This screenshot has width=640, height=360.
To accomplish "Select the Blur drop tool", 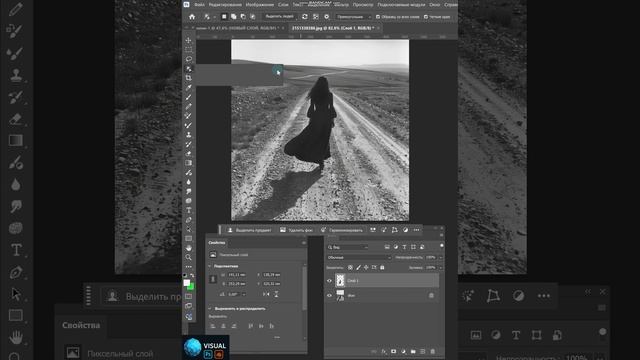I will point(189,182).
